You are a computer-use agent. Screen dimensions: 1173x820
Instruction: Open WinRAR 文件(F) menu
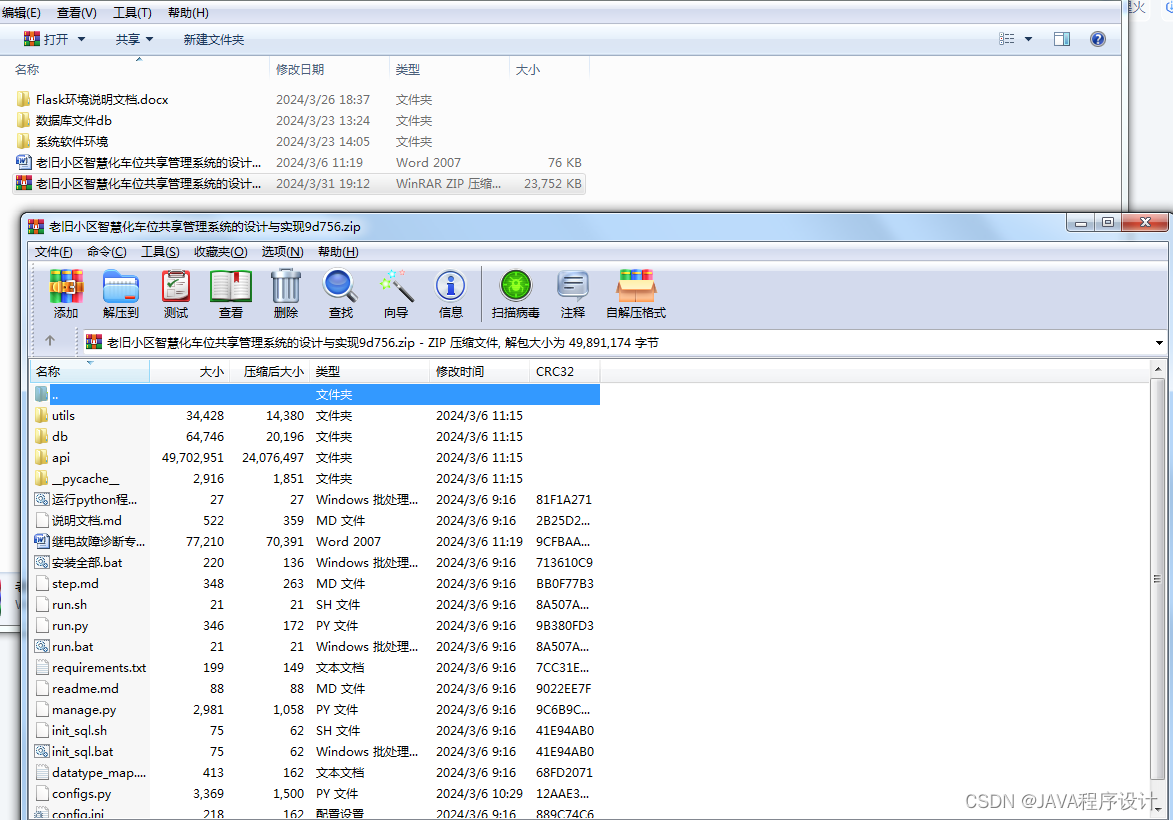[54, 251]
